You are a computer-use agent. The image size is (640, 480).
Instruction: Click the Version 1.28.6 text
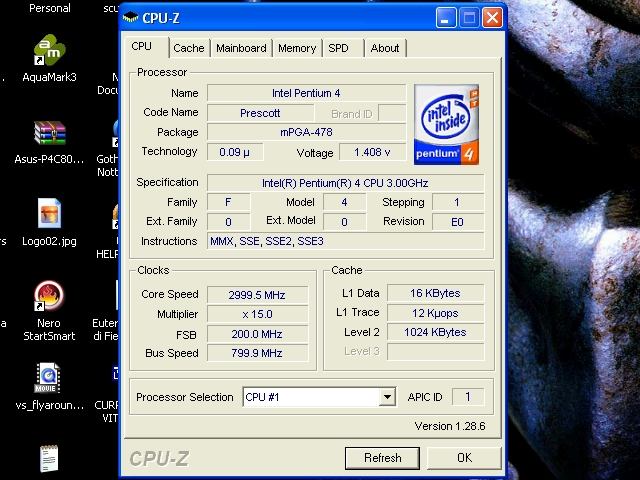450,426
